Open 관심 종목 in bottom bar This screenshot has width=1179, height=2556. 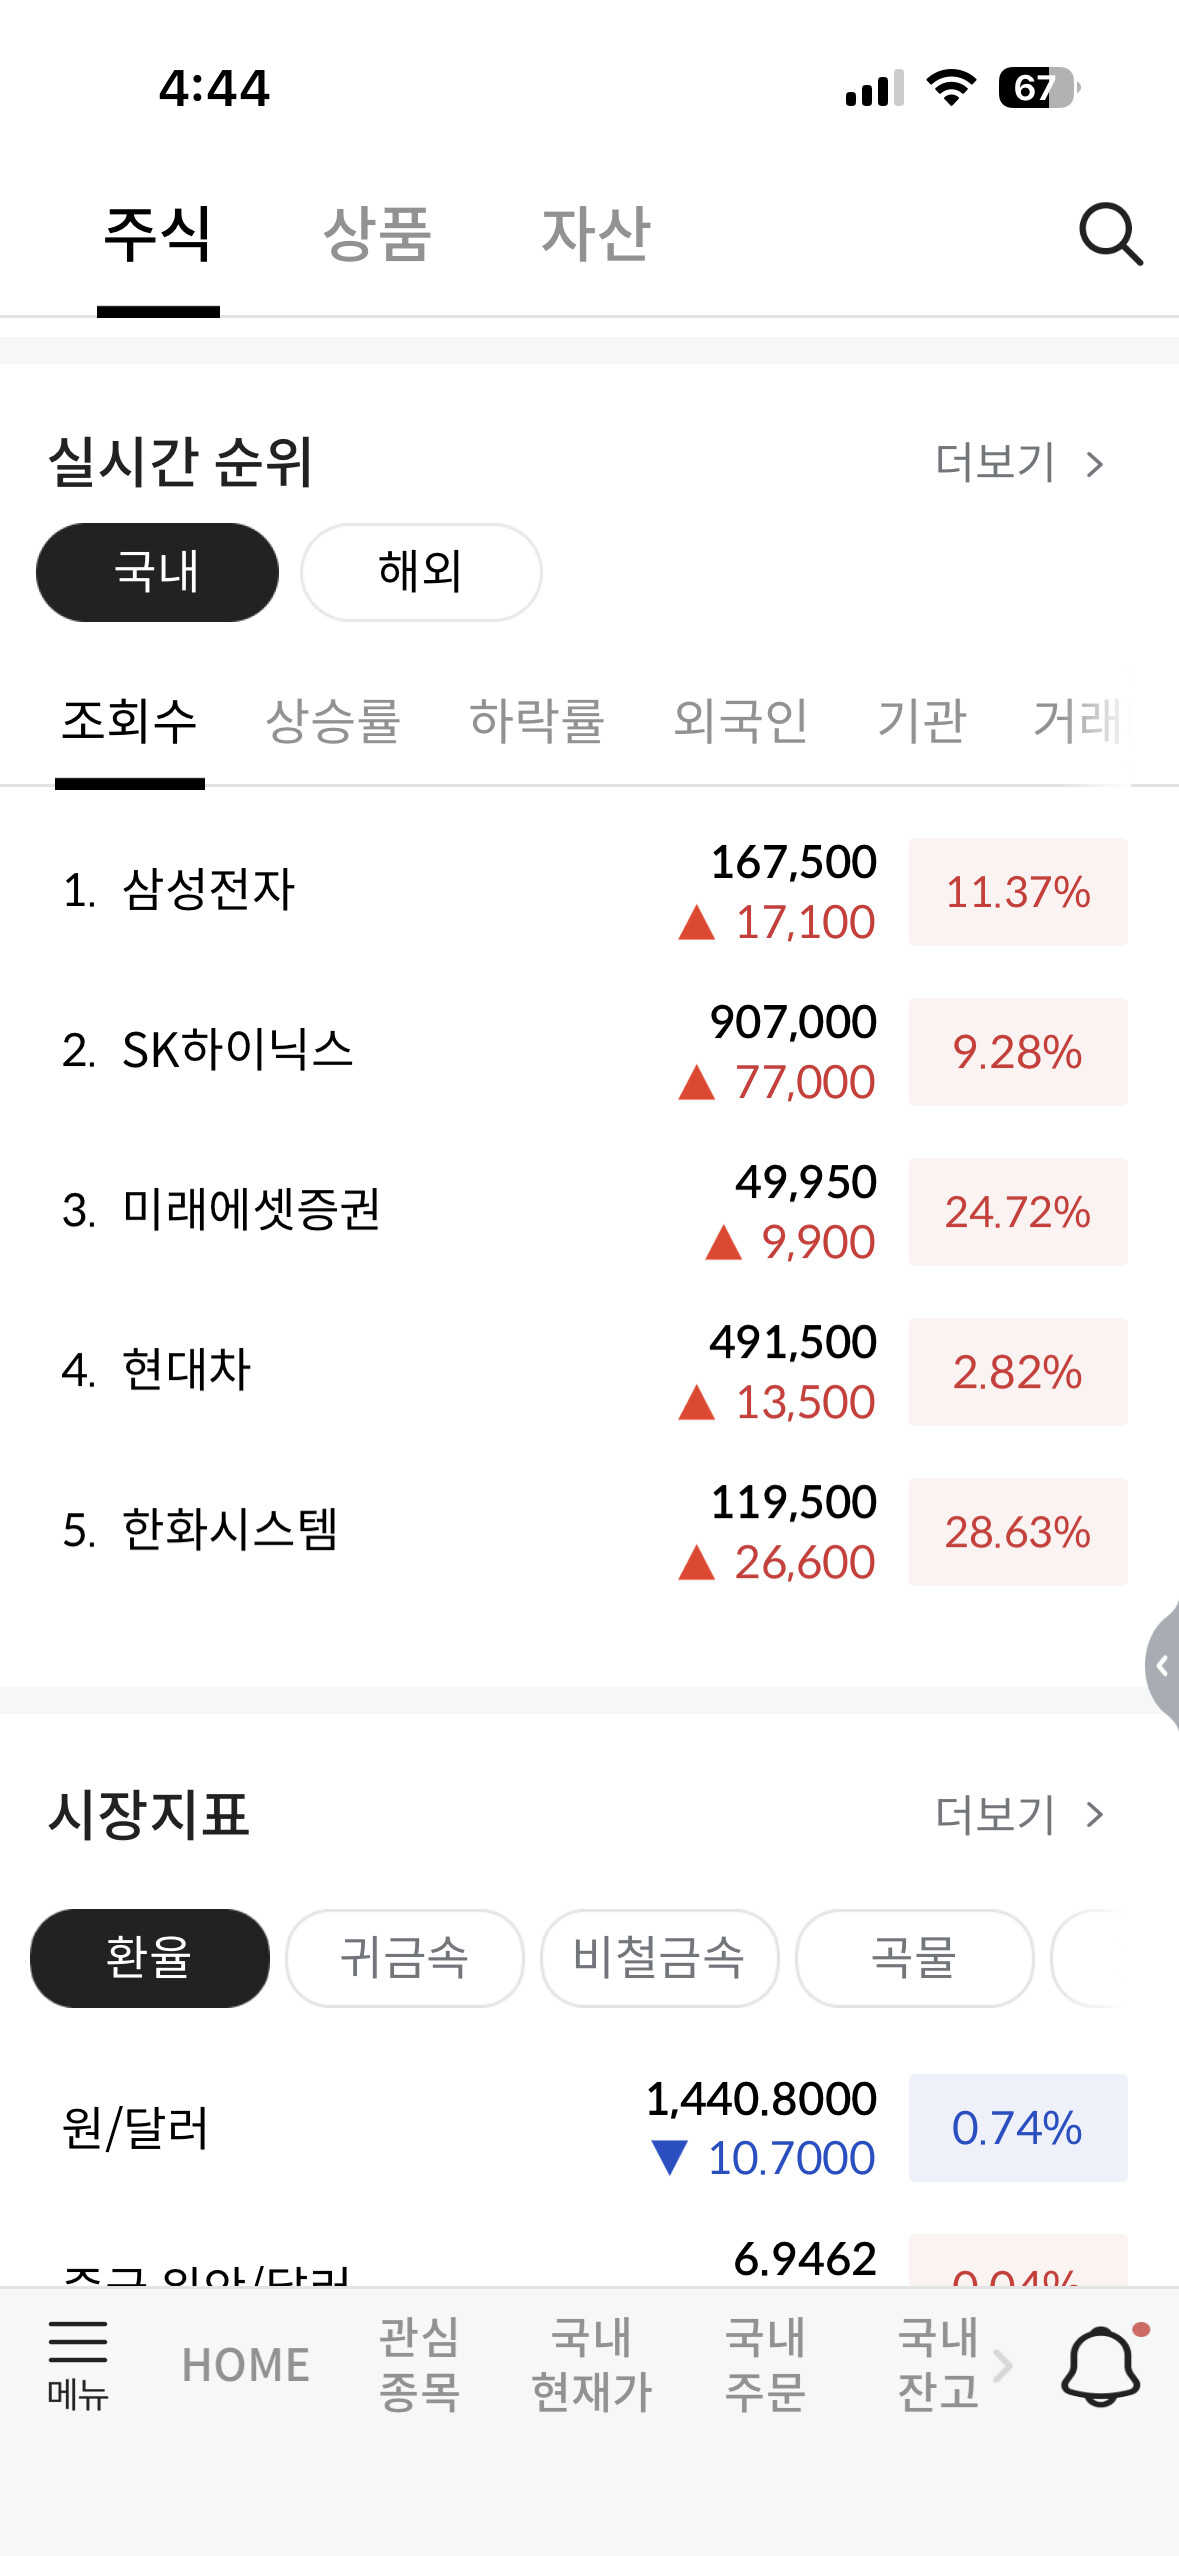pyautogui.click(x=419, y=2364)
